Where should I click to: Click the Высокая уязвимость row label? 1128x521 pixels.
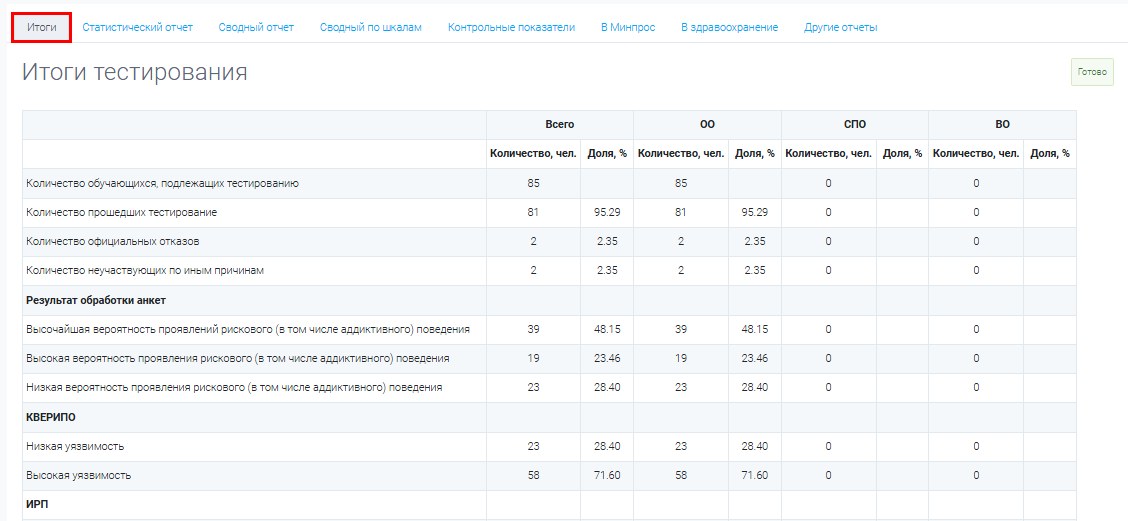78,476
